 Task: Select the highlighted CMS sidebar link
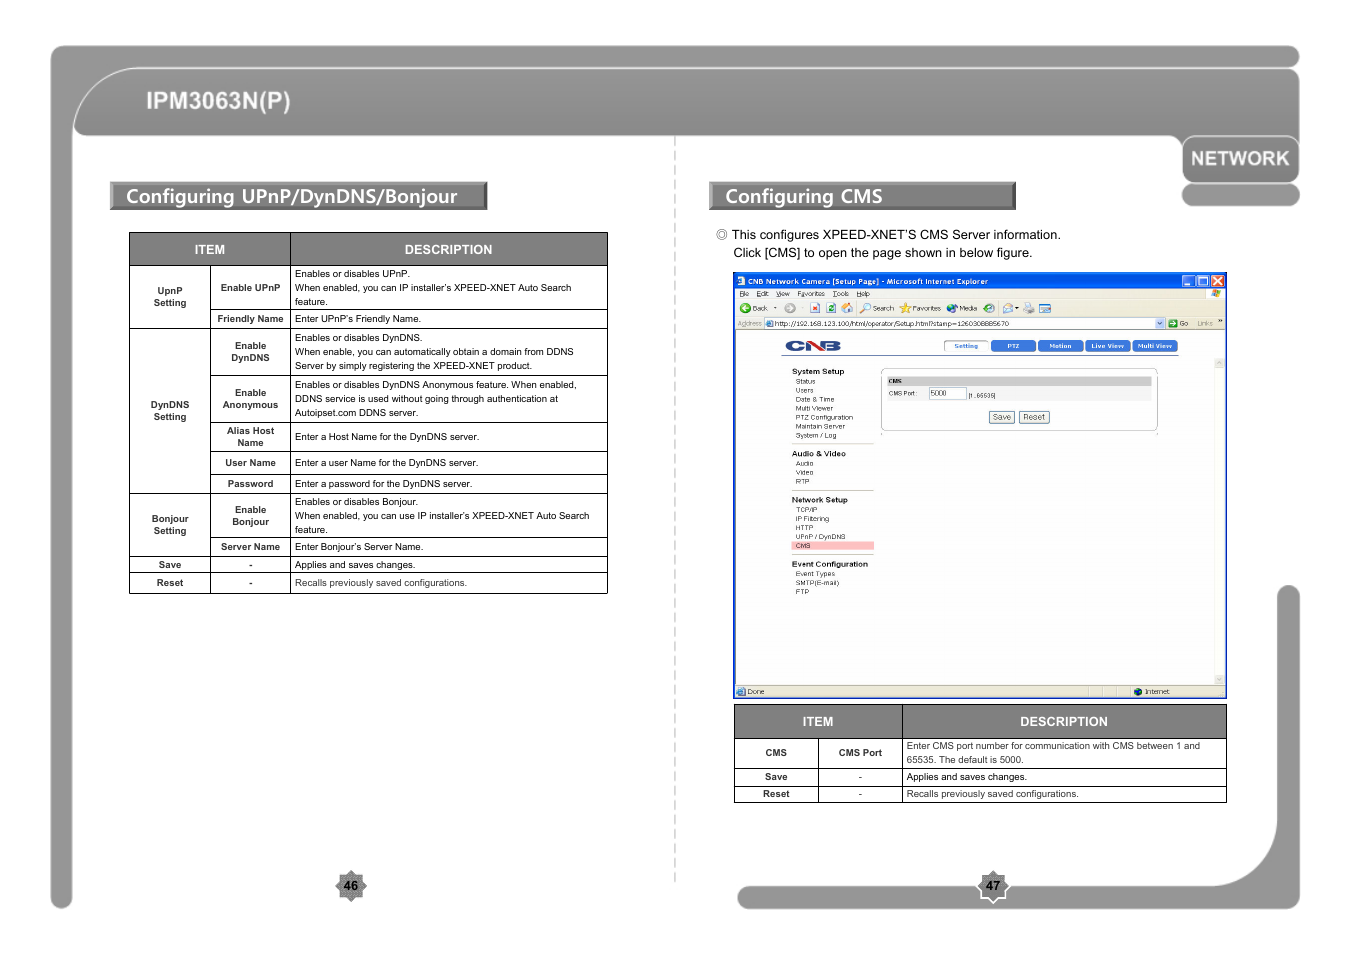[832, 546]
